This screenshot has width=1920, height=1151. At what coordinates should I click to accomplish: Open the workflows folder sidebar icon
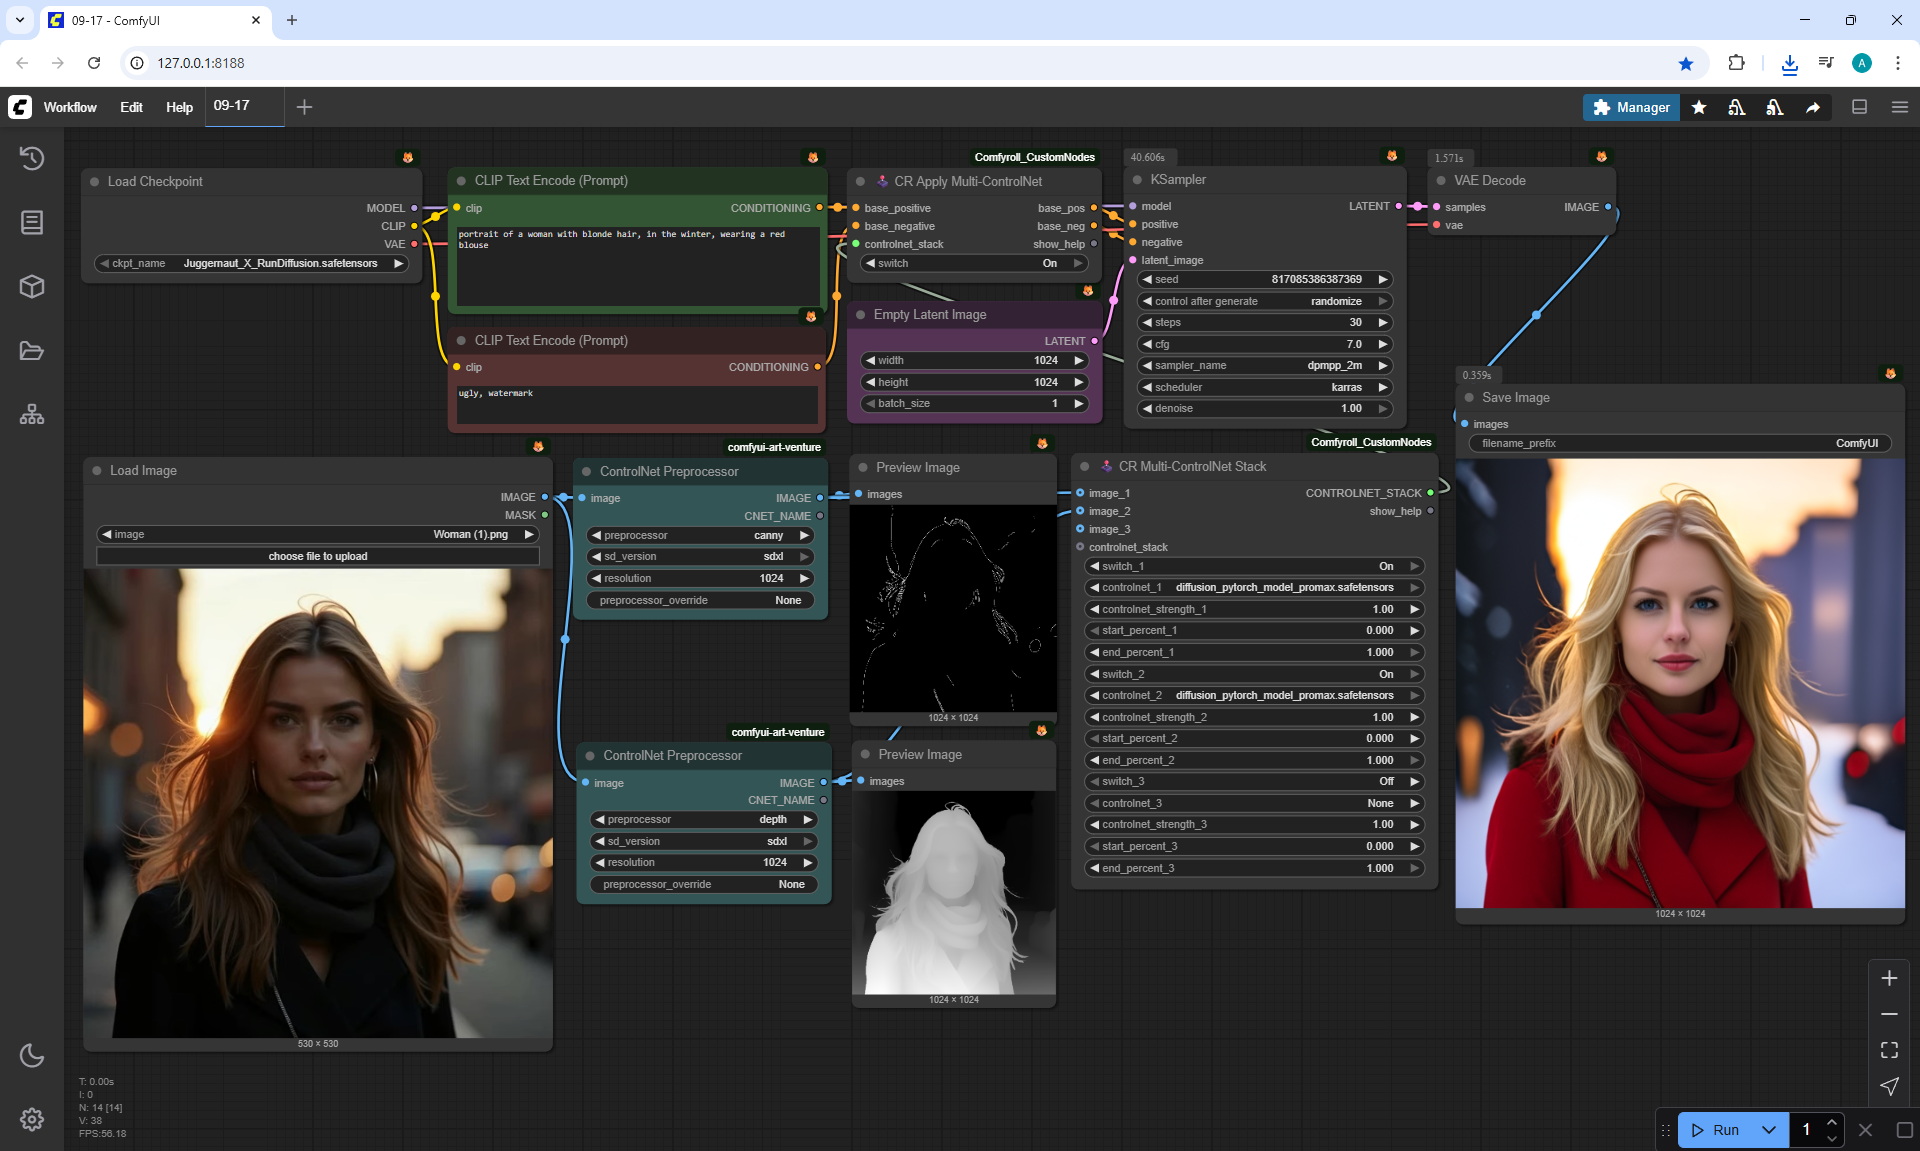(32, 351)
